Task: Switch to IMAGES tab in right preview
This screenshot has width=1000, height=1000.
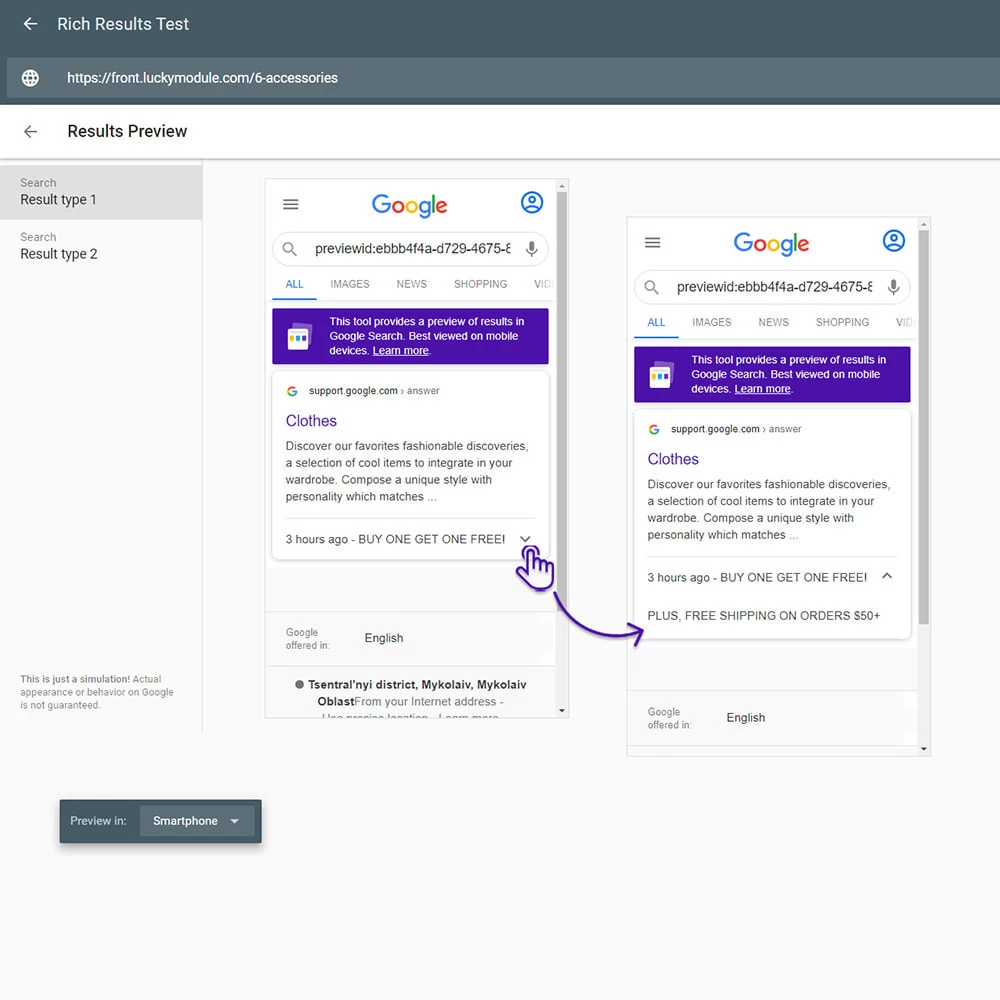Action: pyautogui.click(x=712, y=323)
